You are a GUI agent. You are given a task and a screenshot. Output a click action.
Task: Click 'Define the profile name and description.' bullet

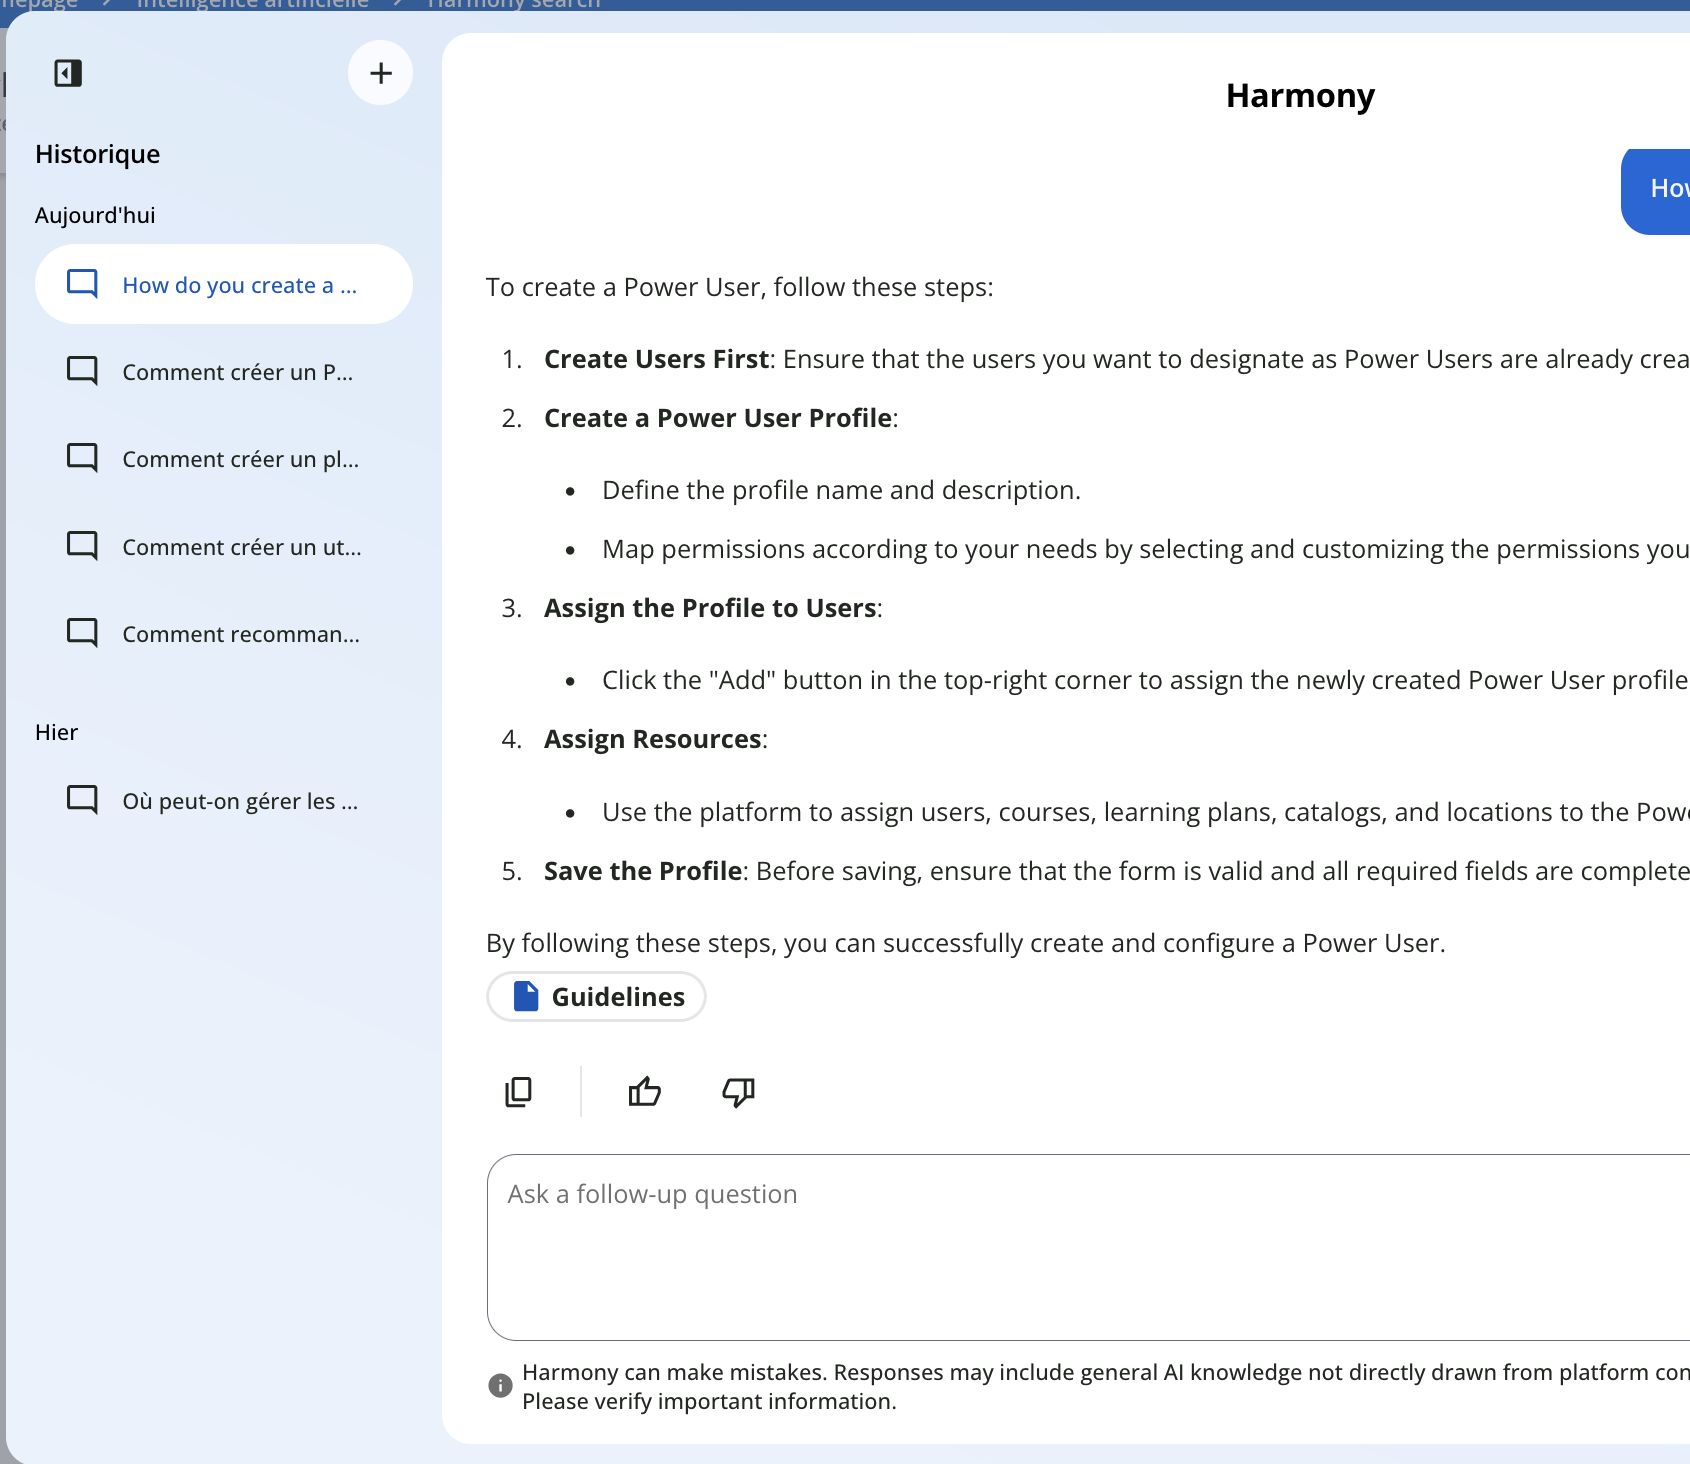[x=841, y=490]
